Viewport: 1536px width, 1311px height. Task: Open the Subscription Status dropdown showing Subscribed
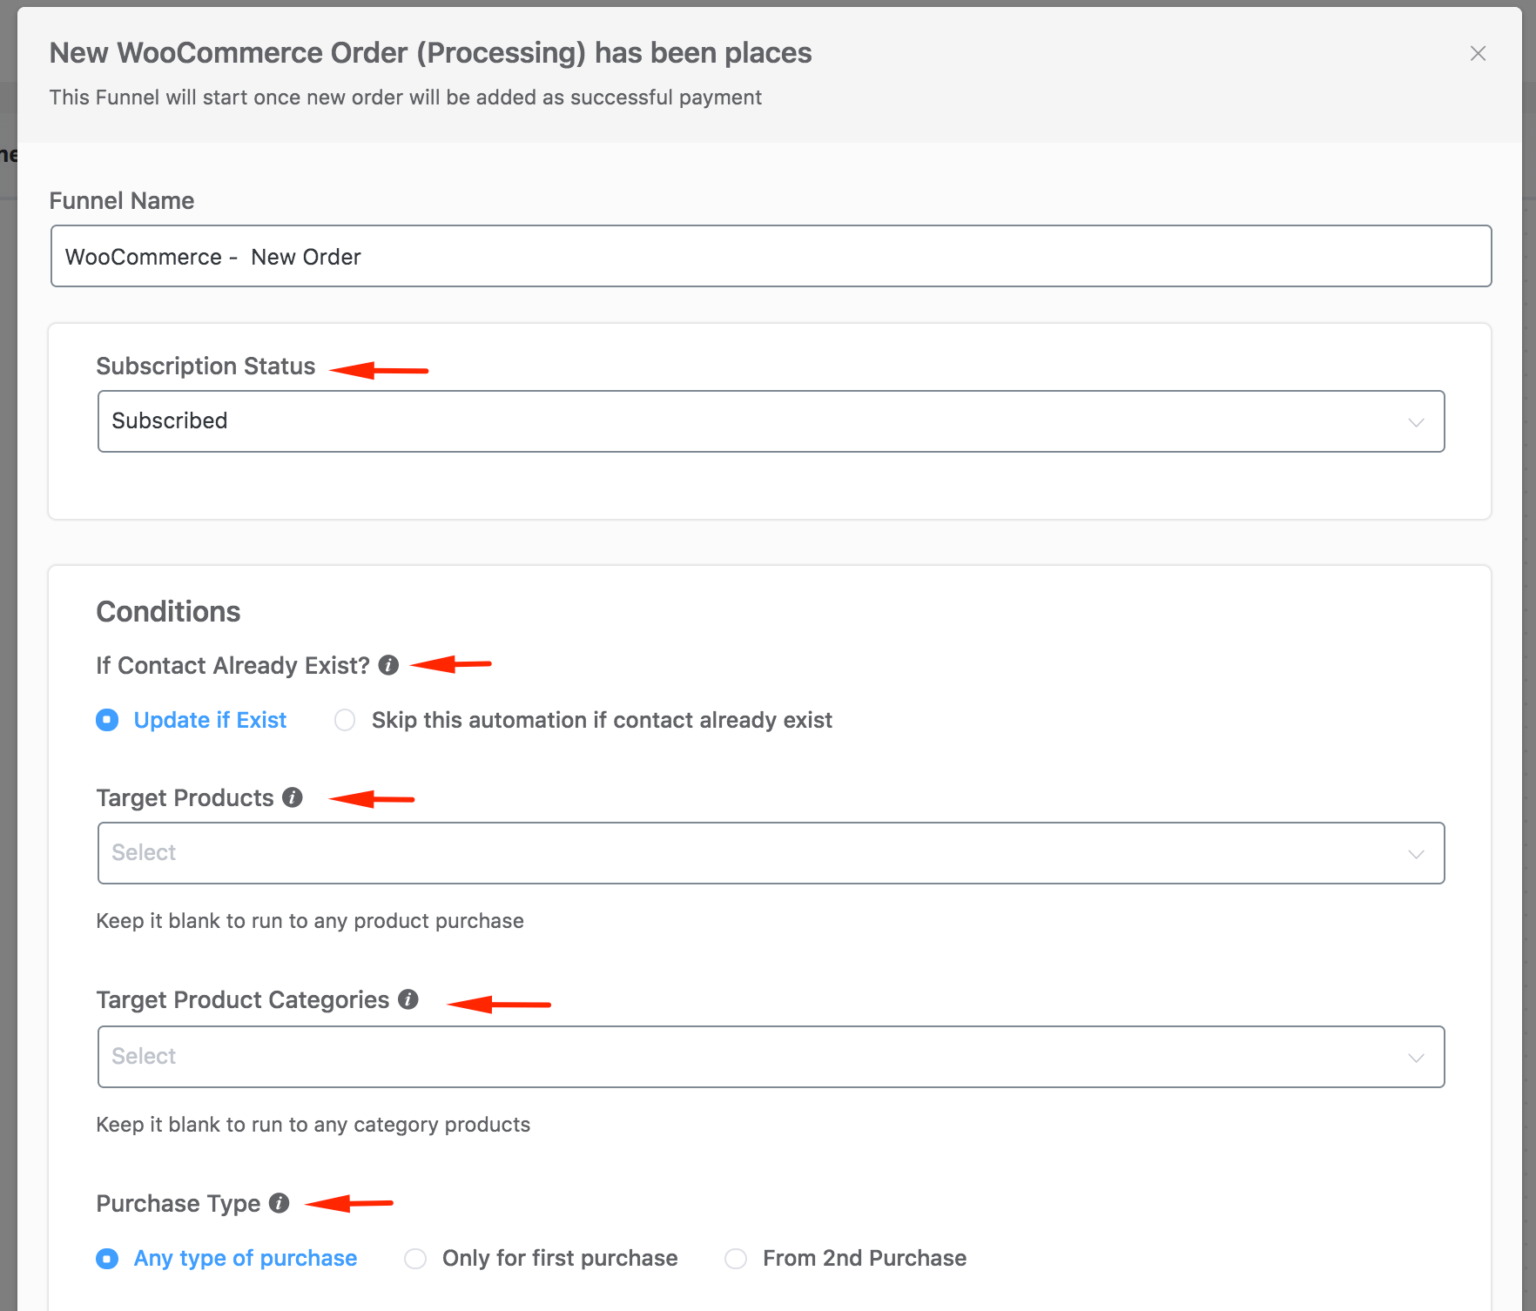pyautogui.click(x=771, y=421)
